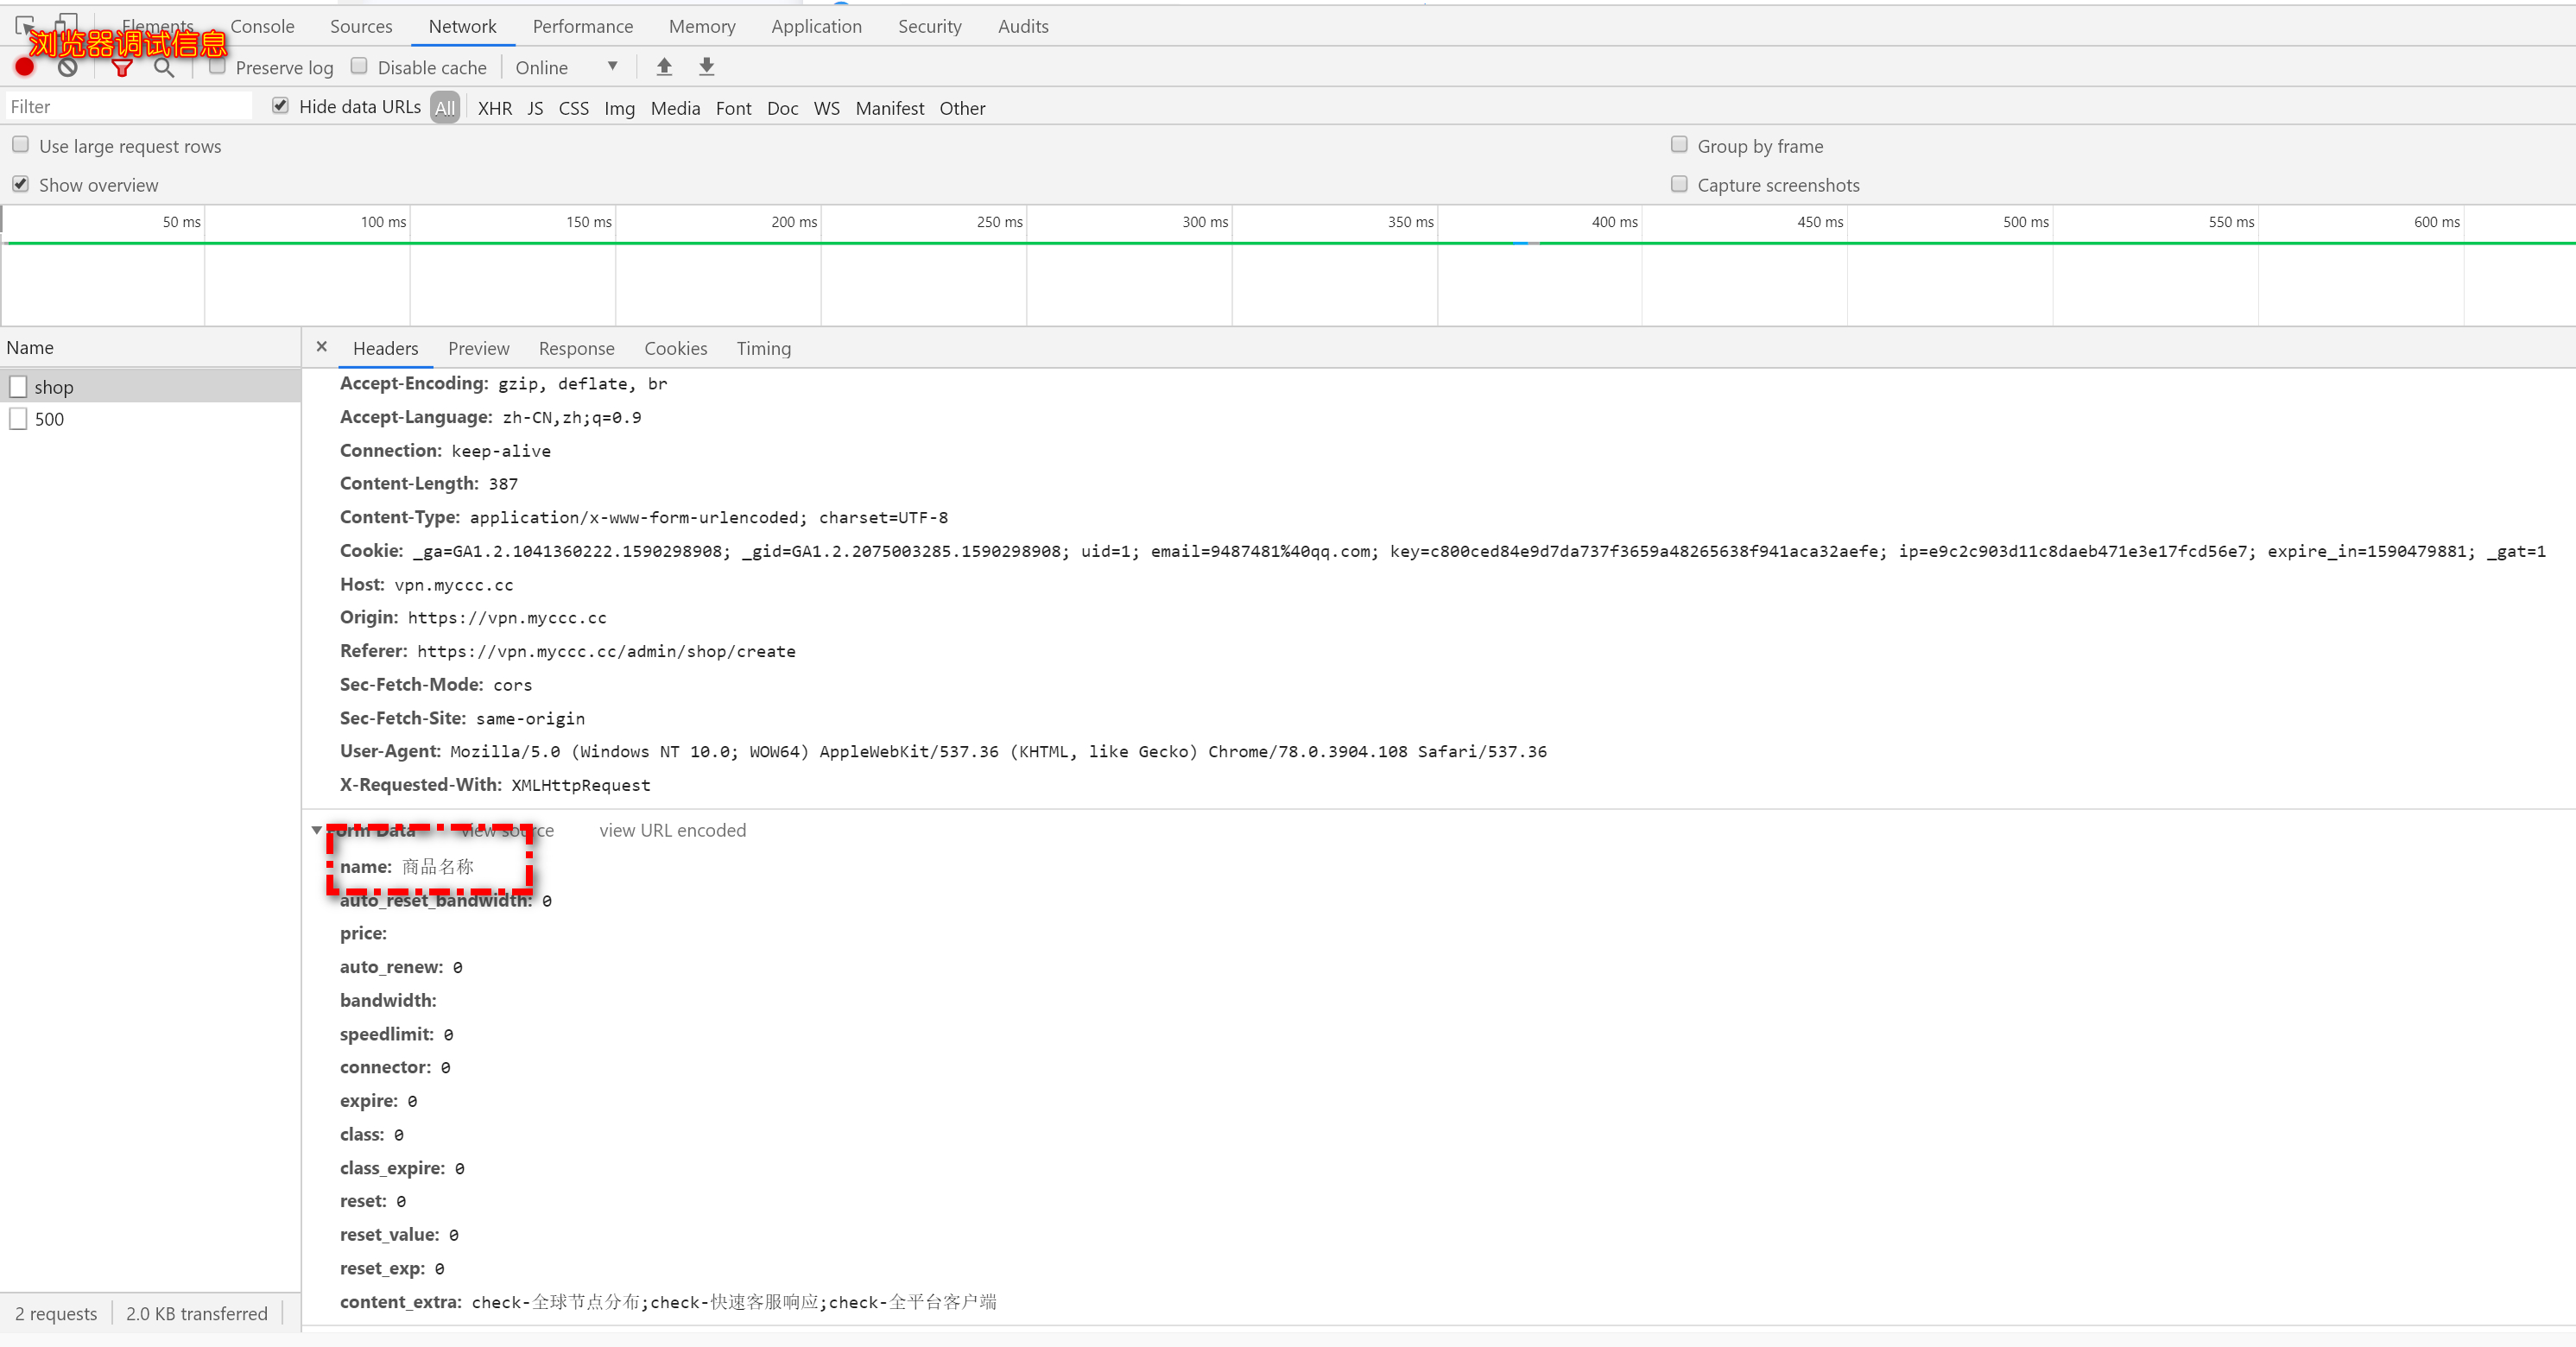Click the view URL encoded link
This screenshot has width=2576, height=1347.
tap(671, 830)
